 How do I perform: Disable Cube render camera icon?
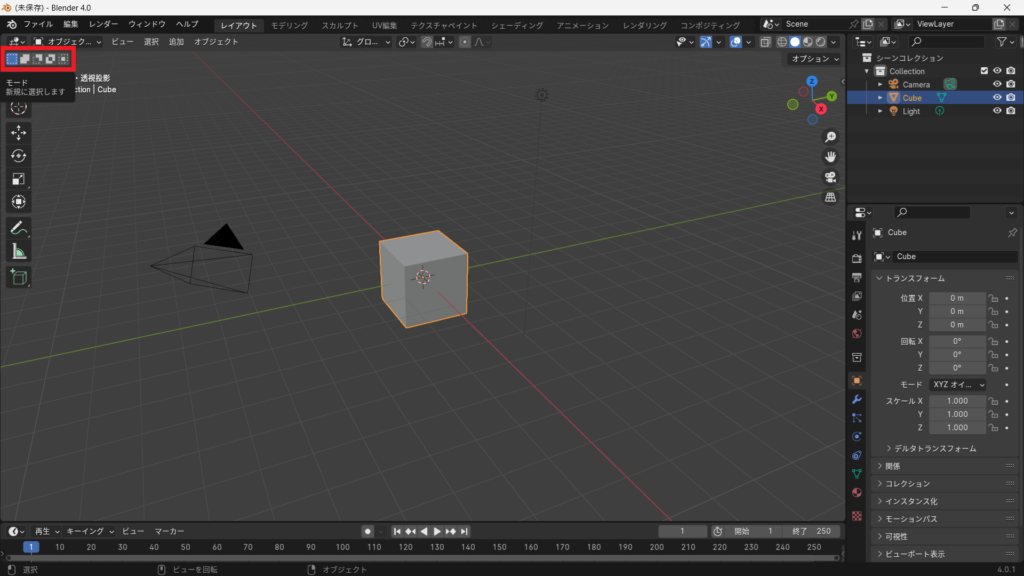point(1011,97)
